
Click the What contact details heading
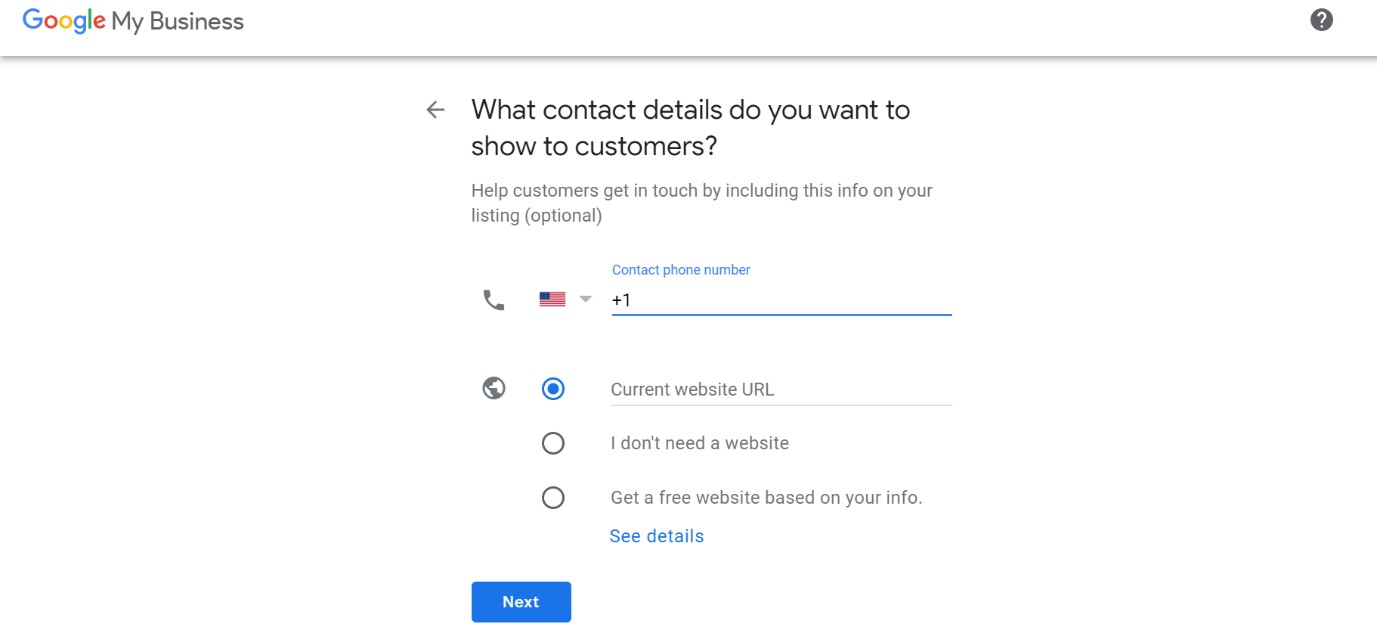[691, 128]
